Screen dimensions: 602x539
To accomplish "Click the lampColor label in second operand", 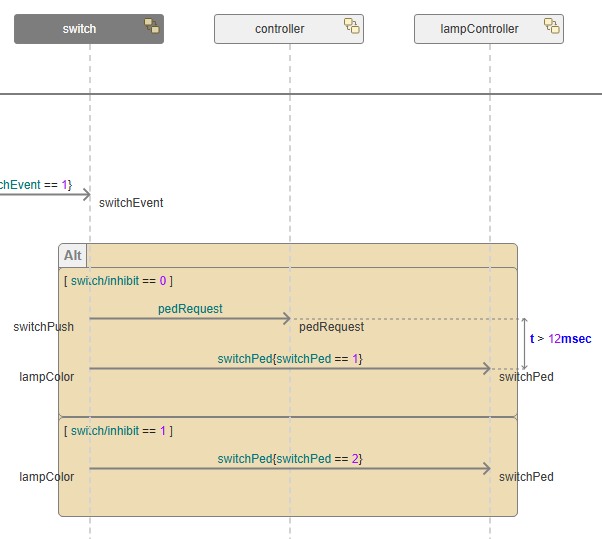I will pyautogui.click(x=46, y=477).
